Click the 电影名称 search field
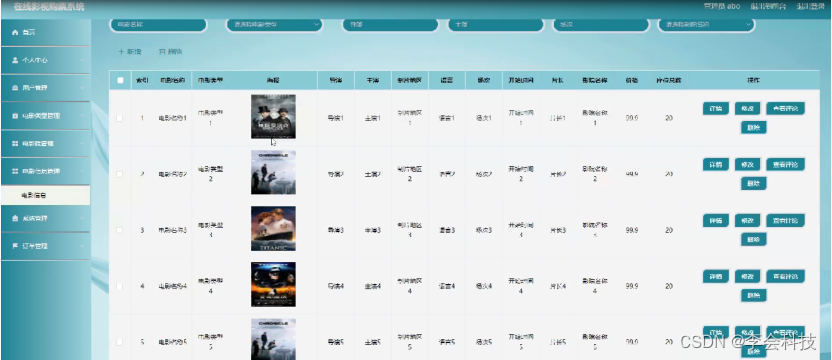832x360 pixels. tap(158, 24)
